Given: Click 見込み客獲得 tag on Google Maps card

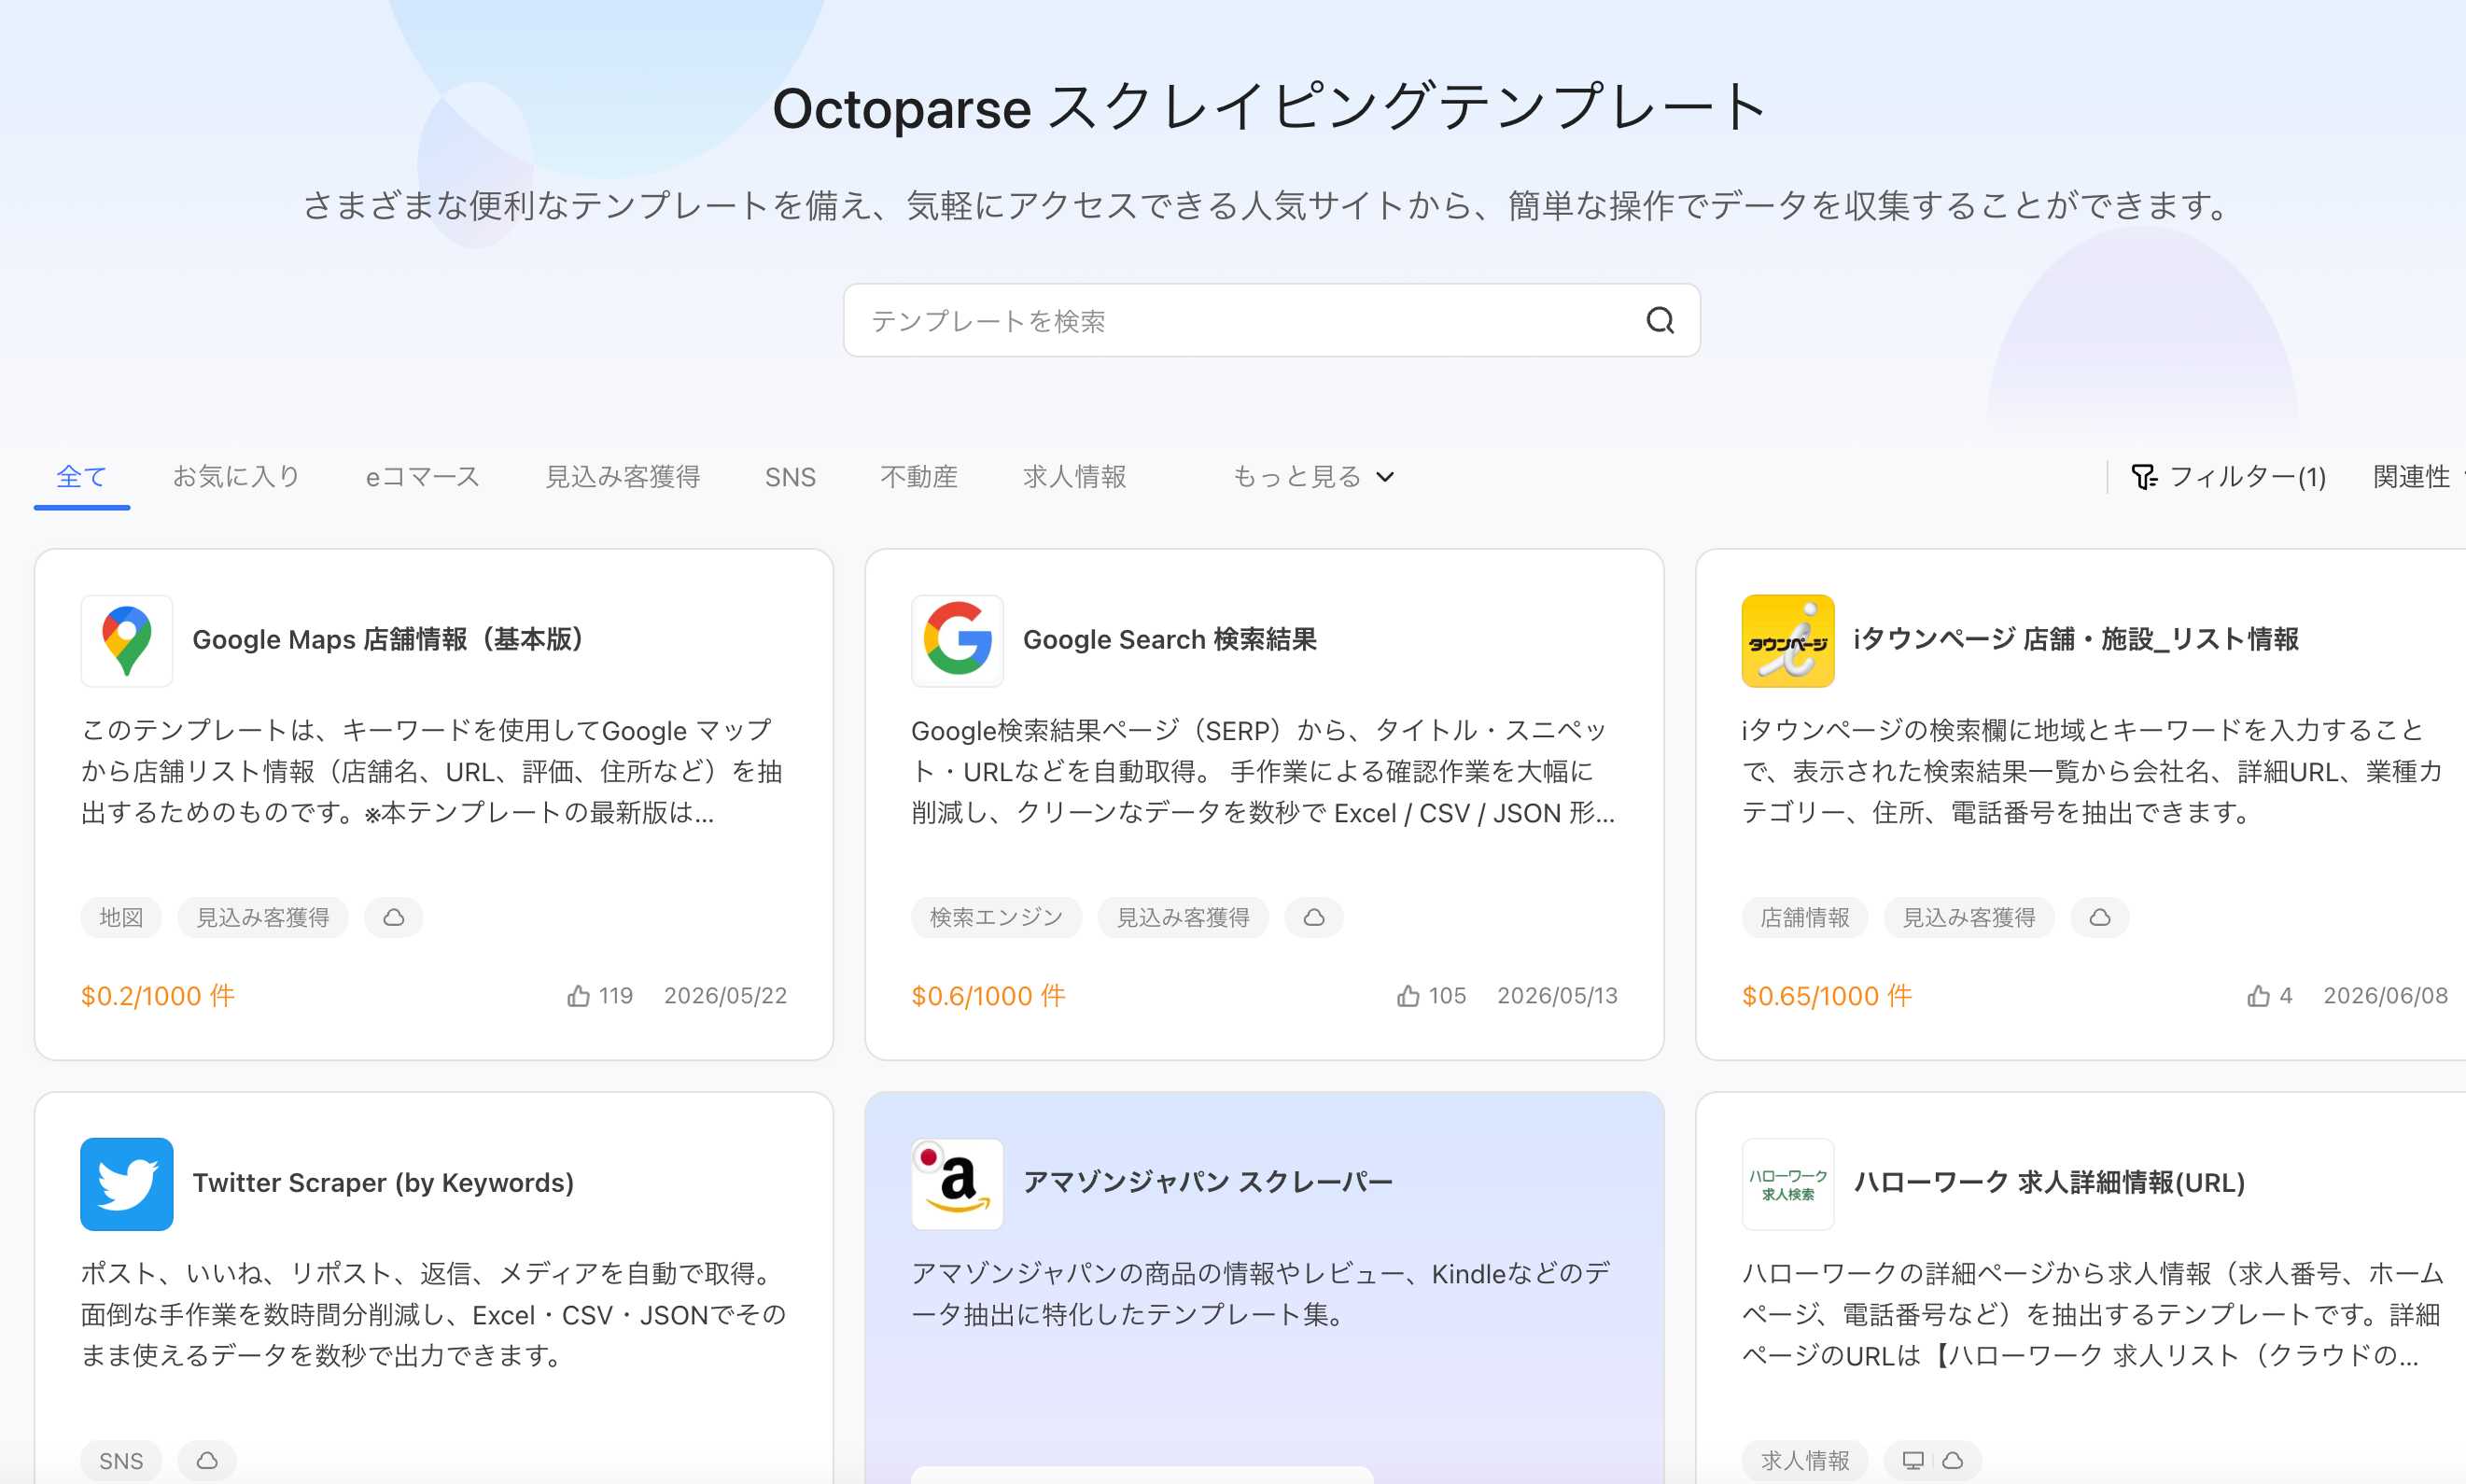Looking at the screenshot, I should (263, 917).
